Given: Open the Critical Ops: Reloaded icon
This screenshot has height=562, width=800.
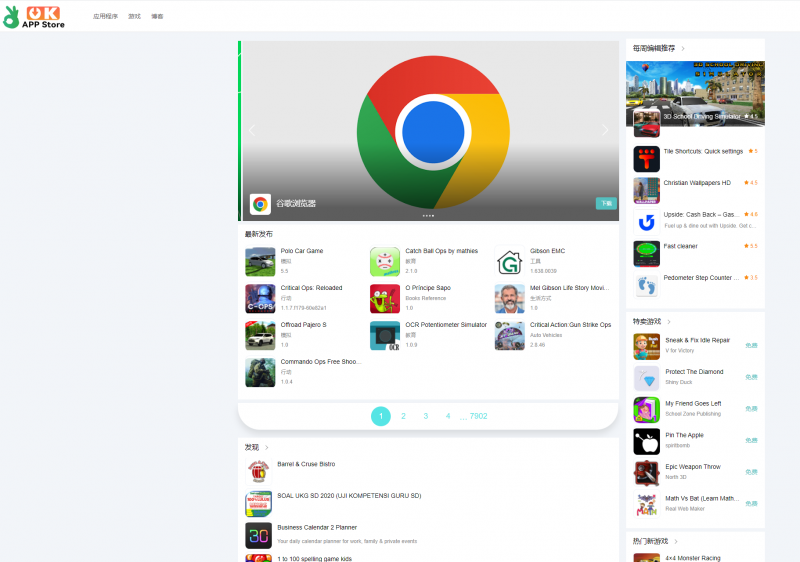Looking at the screenshot, I should coord(260,298).
